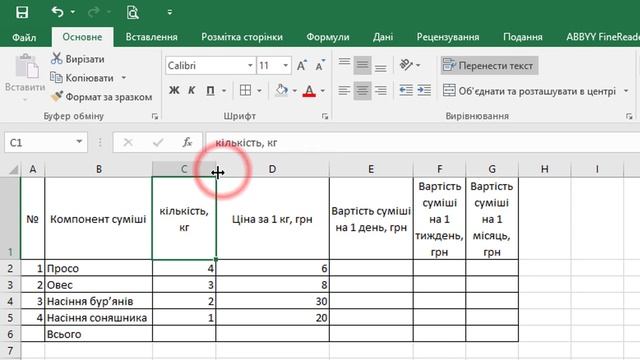This screenshot has height=360, width=640.
Task: Expand the font color dropdown arrow
Action: point(322,91)
